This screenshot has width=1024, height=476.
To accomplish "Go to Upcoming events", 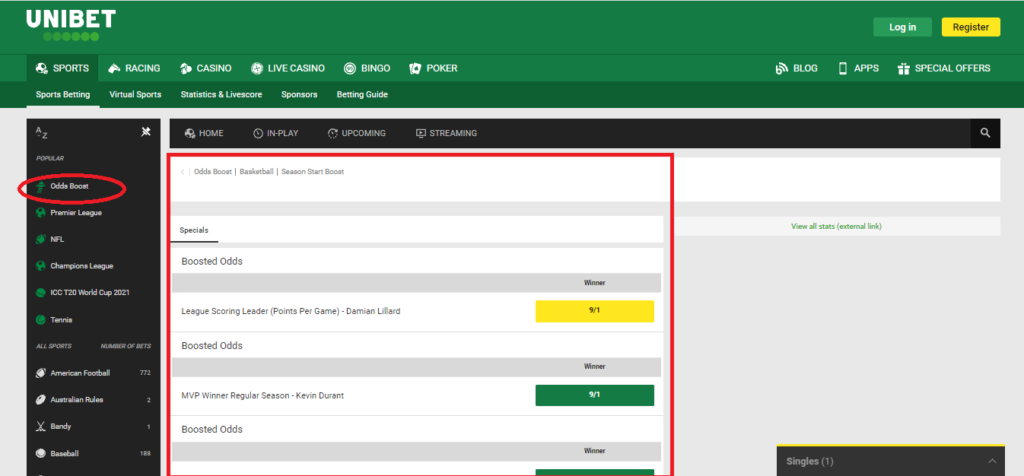I will click(x=355, y=133).
